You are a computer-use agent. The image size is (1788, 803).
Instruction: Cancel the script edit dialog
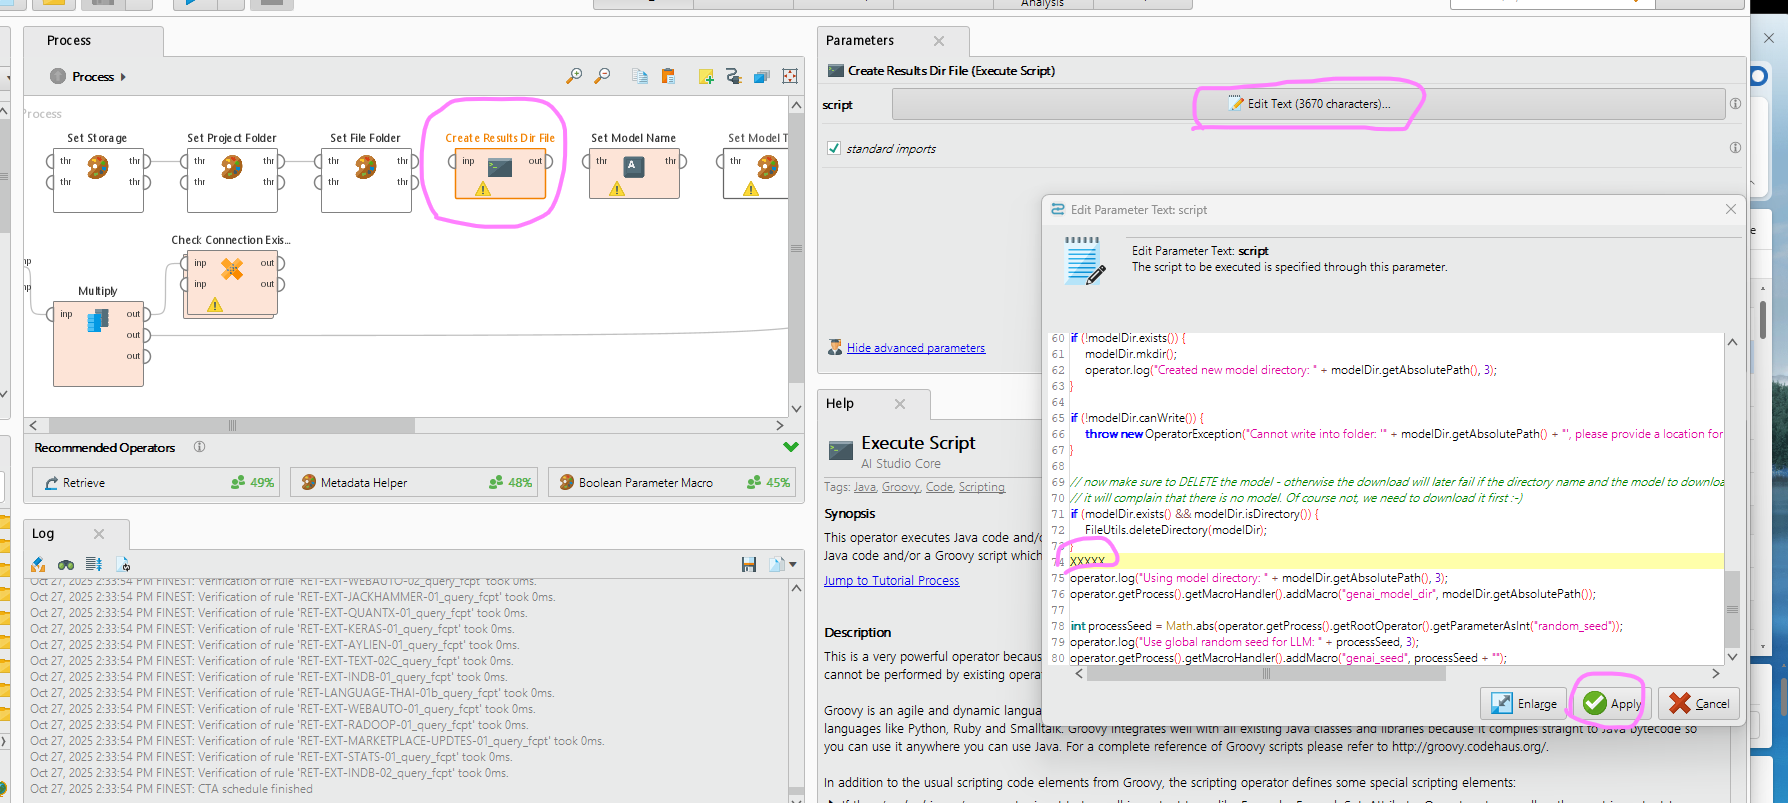[1699, 703]
